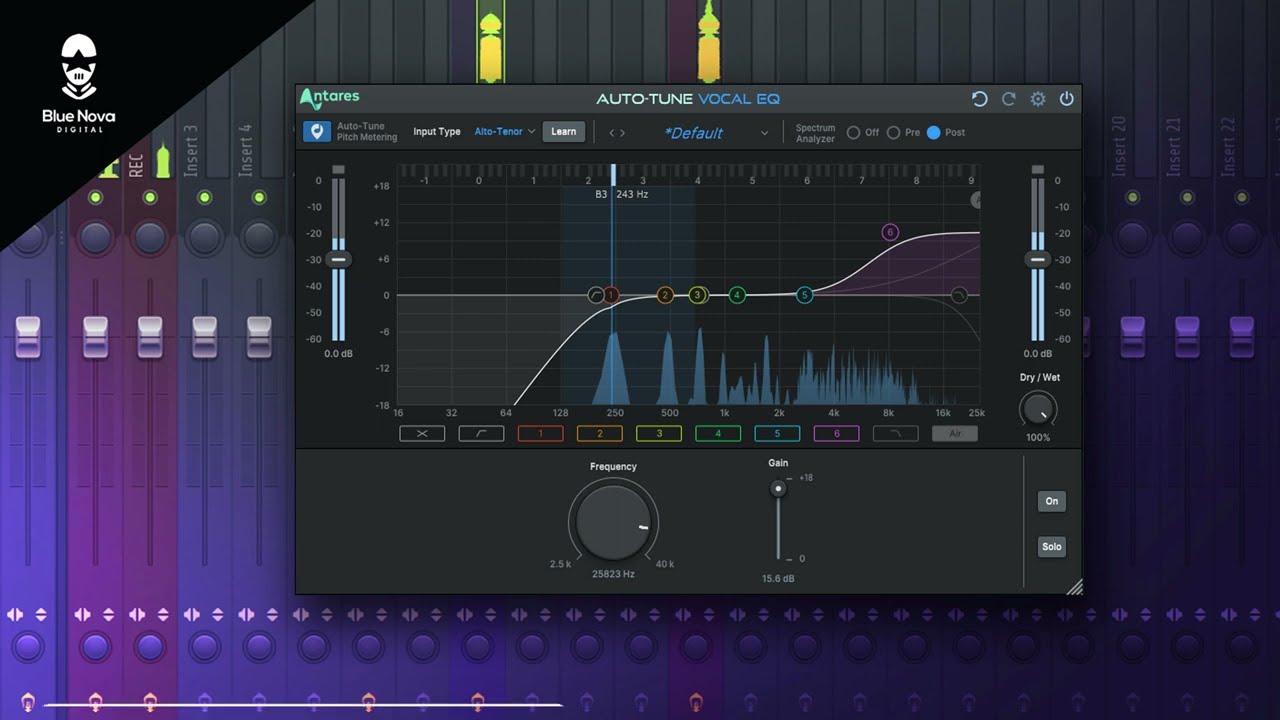Viewport: 1280px width, 720px height.
Task: Select the Insert 4 mixer track label
Action: tap(246, 150)
